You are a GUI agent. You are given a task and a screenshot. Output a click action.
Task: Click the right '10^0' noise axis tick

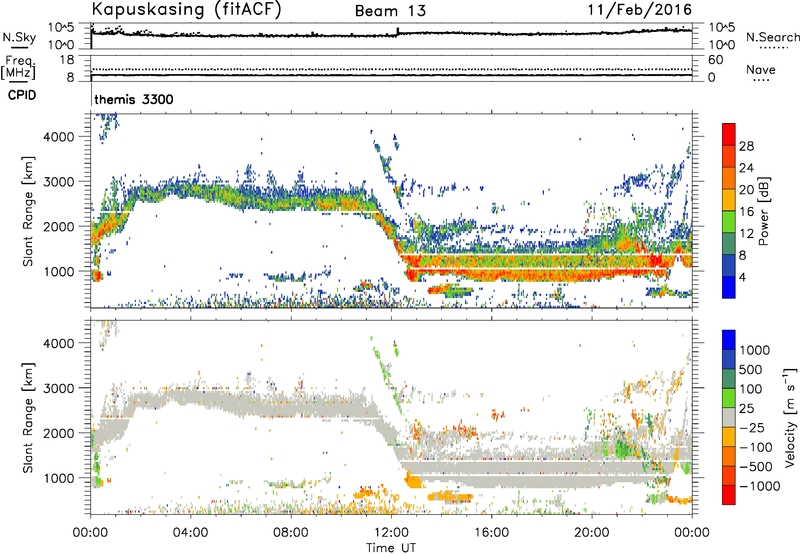[721, 45]
